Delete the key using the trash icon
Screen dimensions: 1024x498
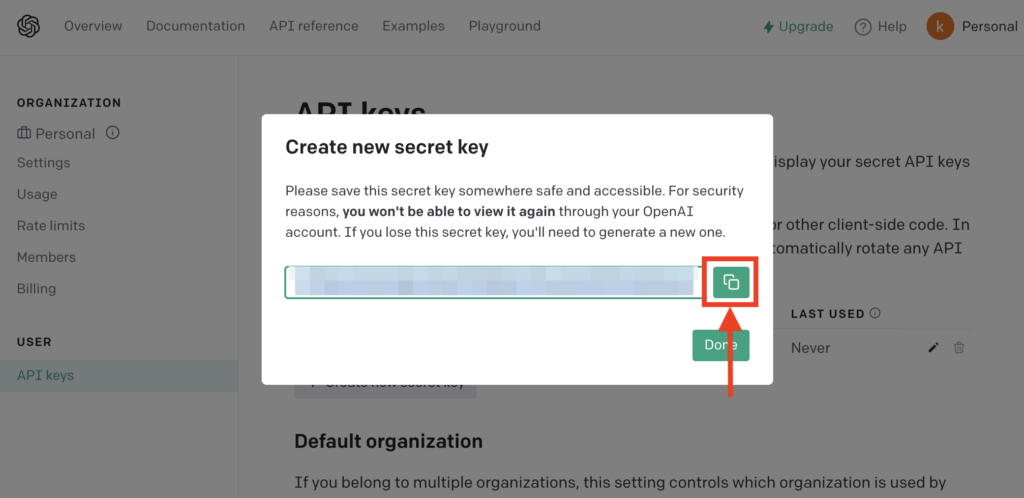pyautogui.click(x=959, y=348)
